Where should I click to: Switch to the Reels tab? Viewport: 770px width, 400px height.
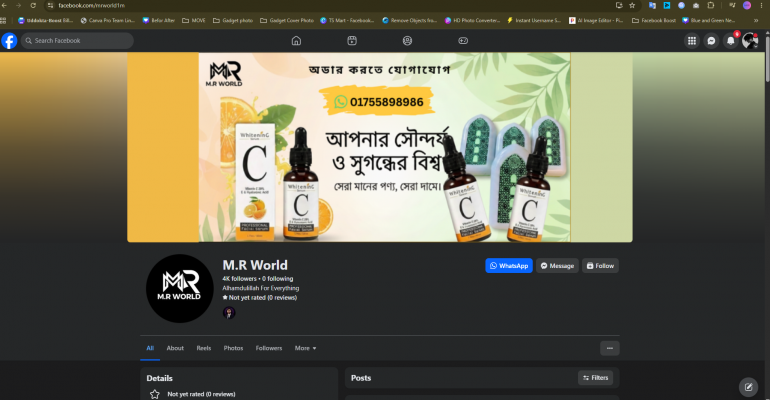tap(204, 348)
